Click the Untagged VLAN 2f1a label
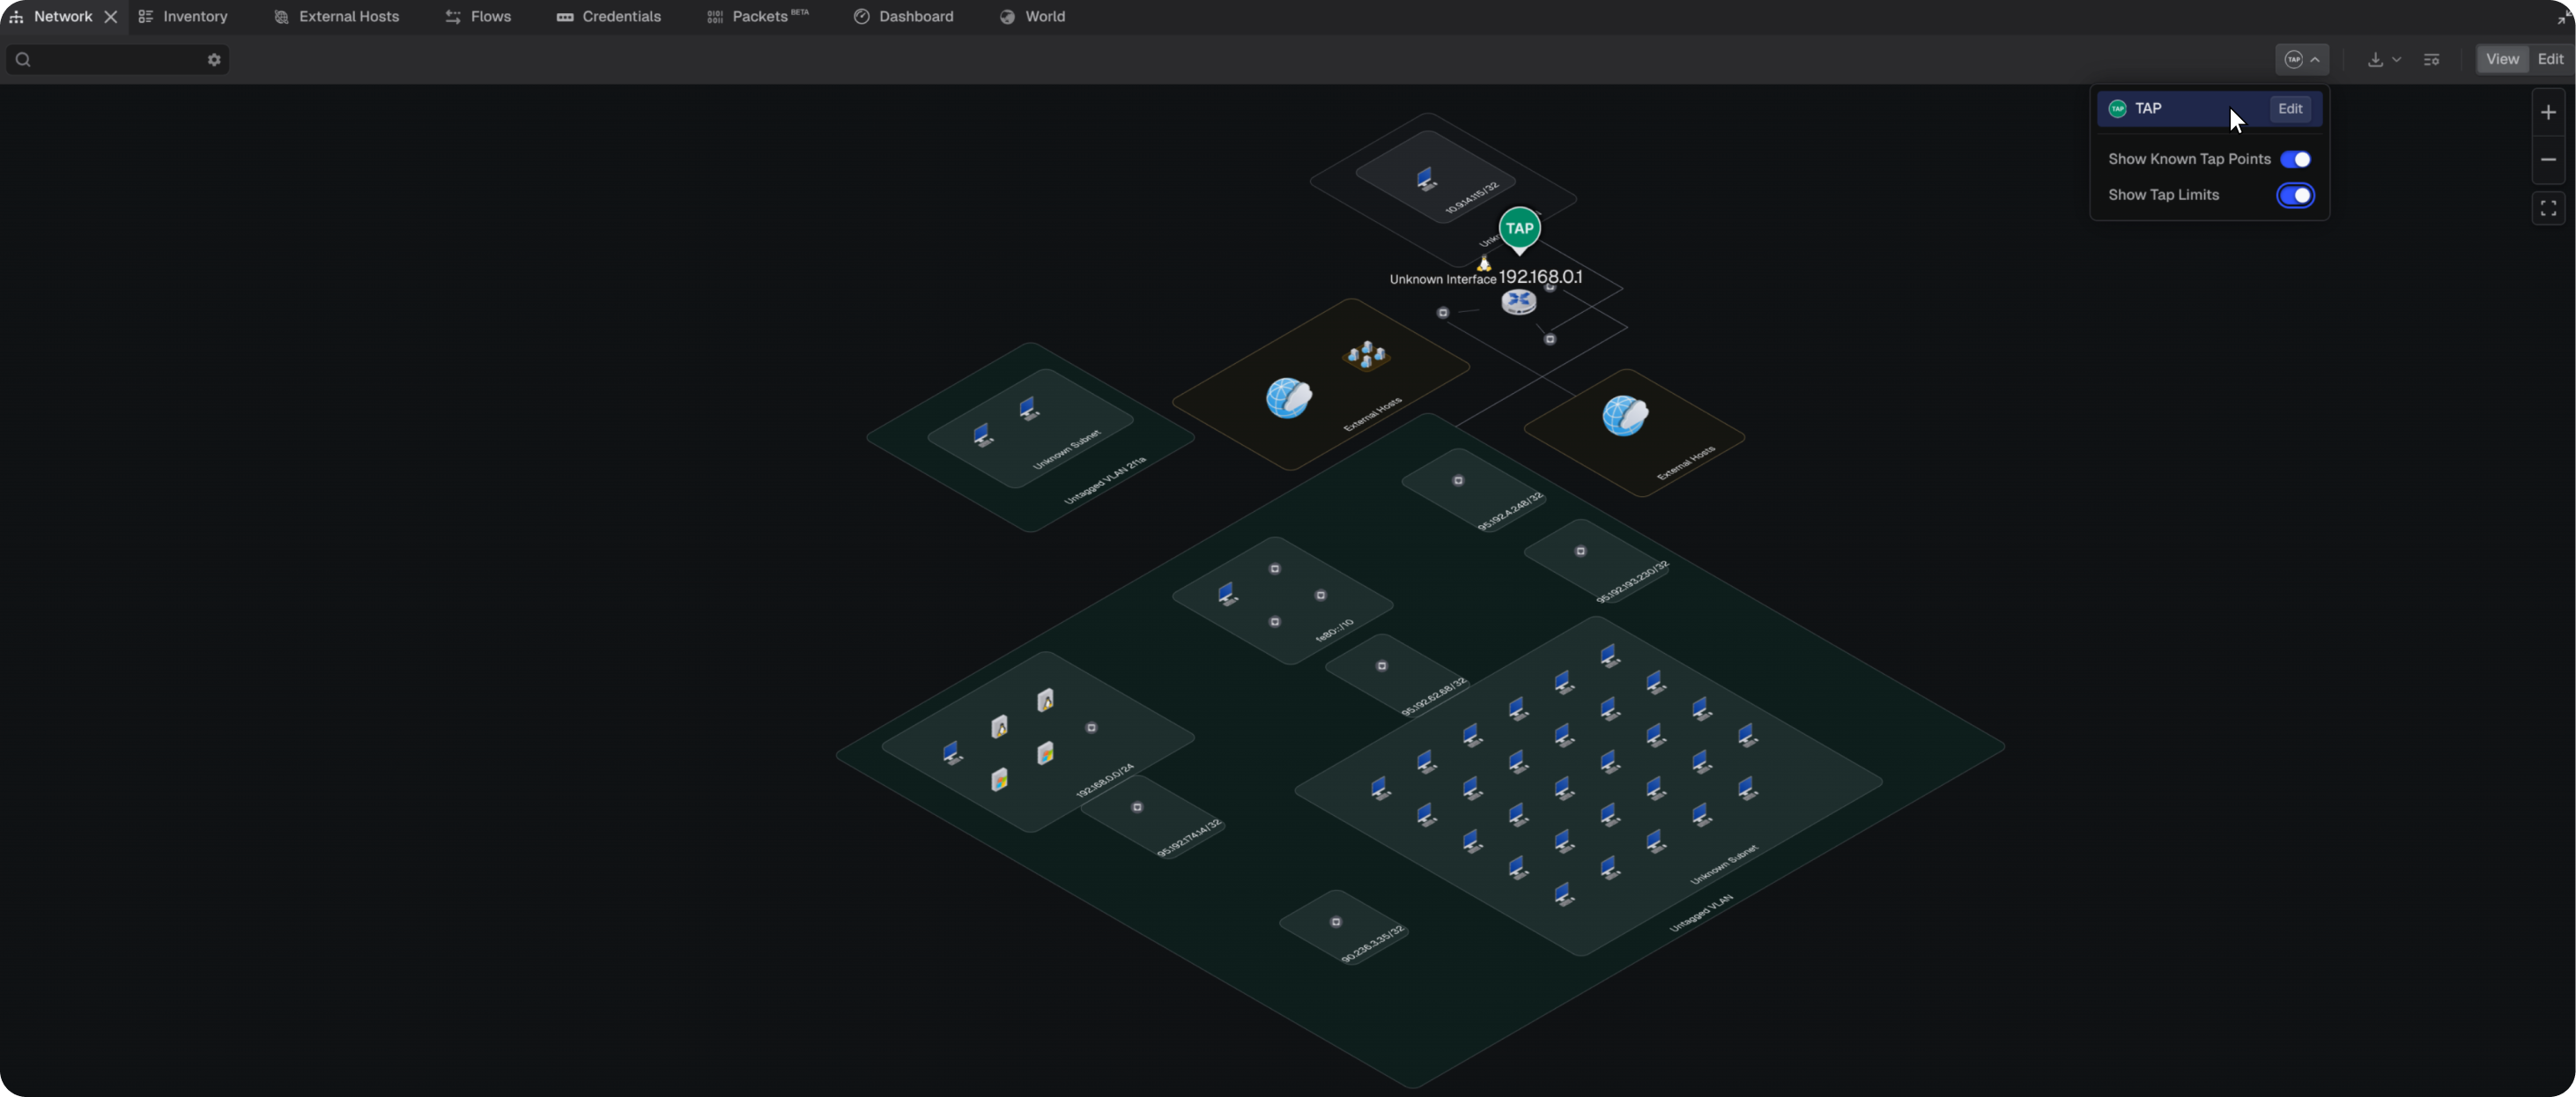2576x1097 pixels. [1105, 481]
